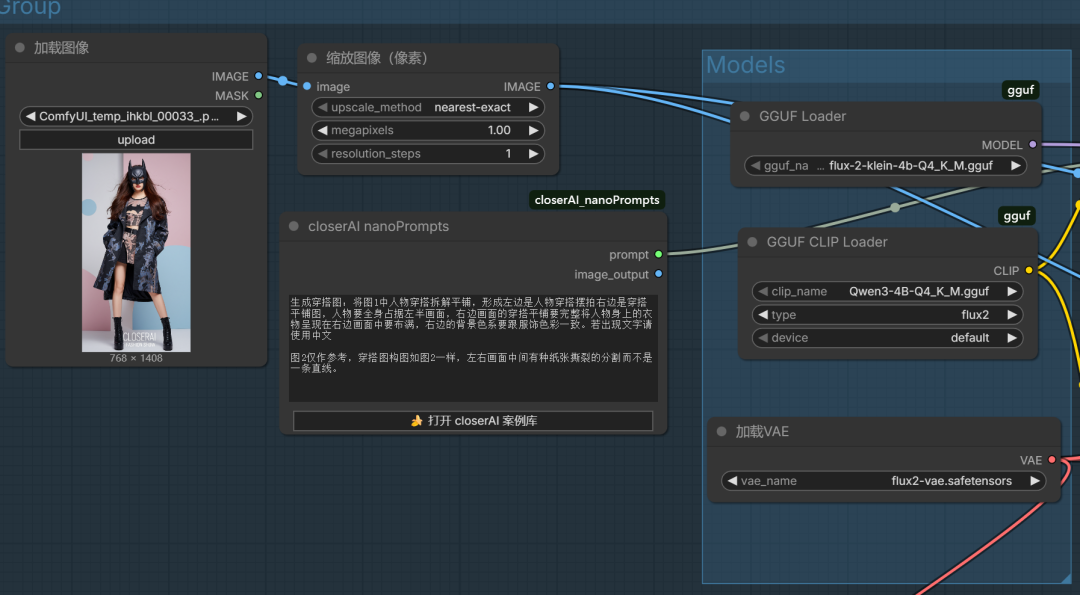Screen dimensions: 1080x595
Task: Click the GGUF CLIP Loader node title
Action: (x=827, y=242)
